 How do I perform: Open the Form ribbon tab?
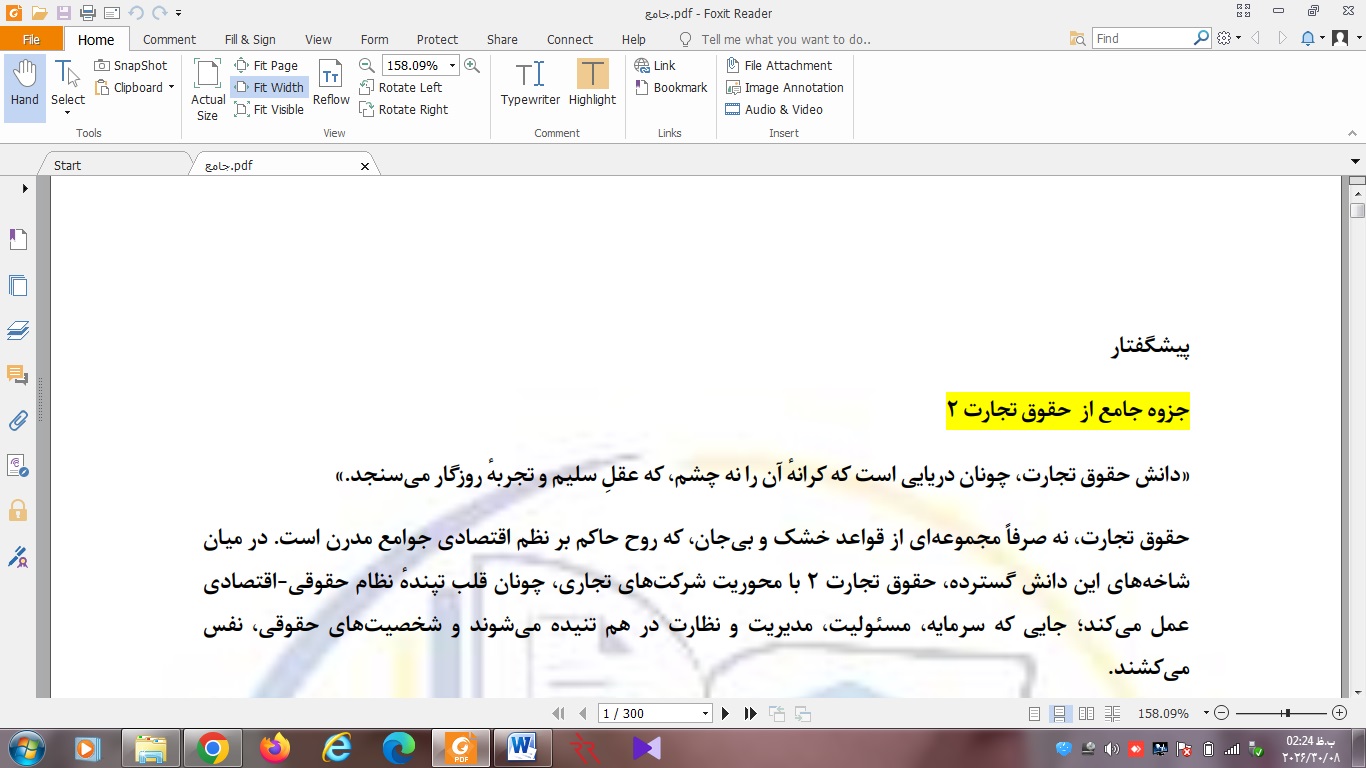(x=374, y=39)
